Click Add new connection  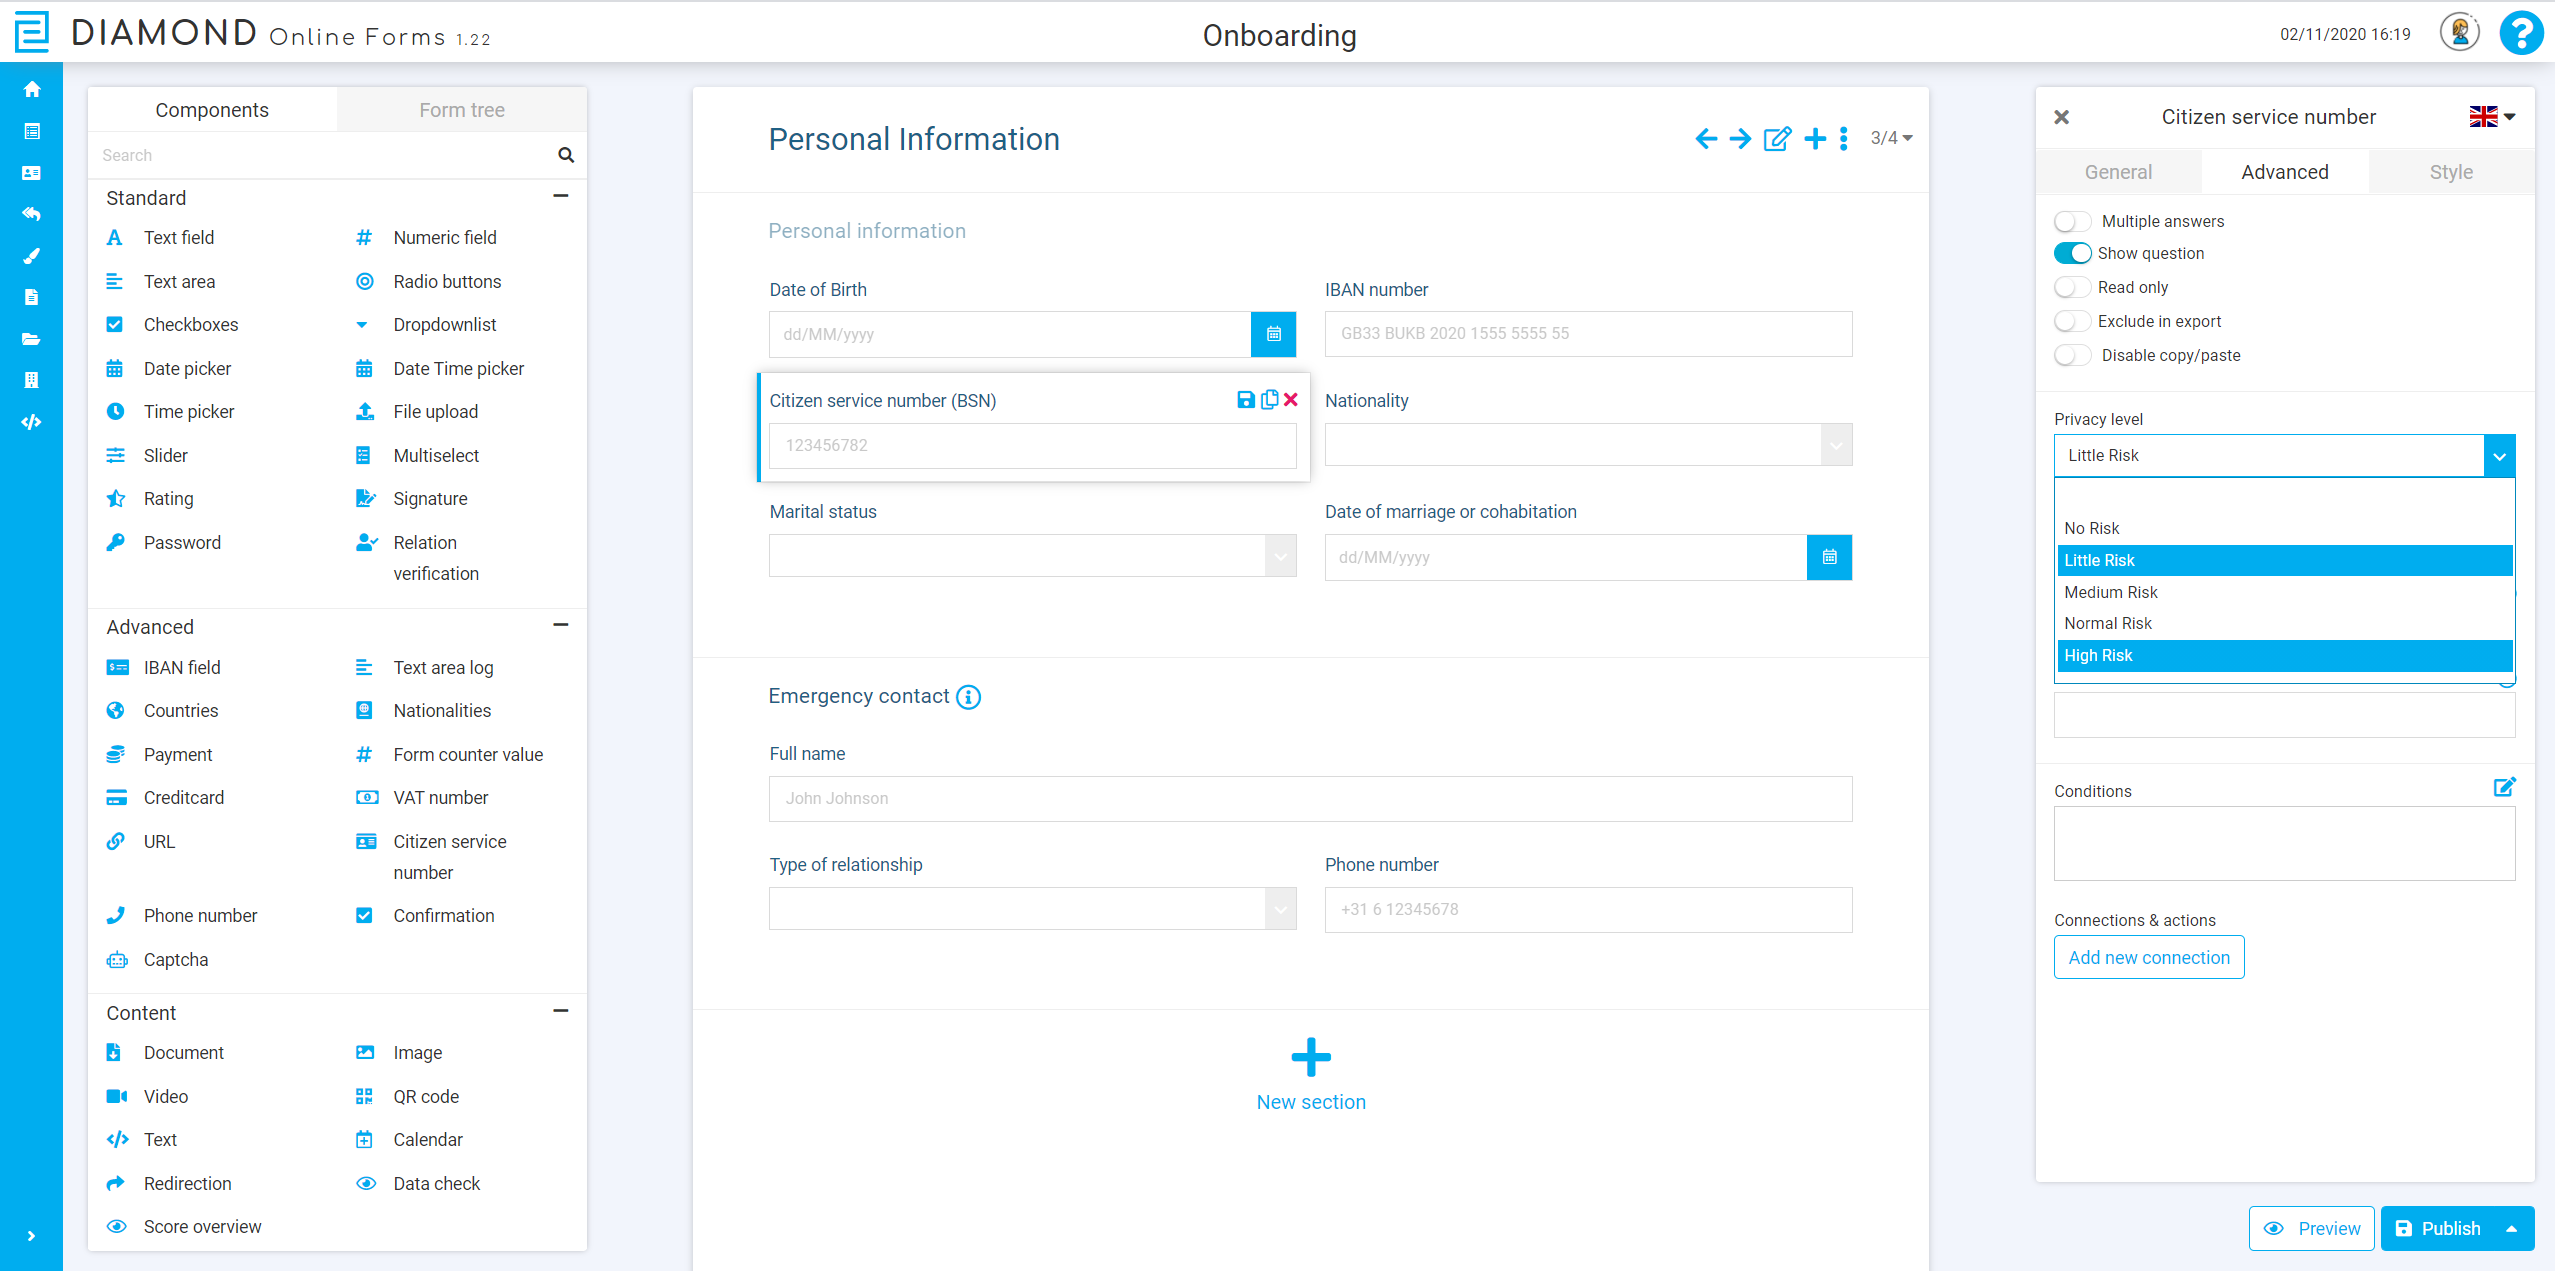tap(2148, 957)
